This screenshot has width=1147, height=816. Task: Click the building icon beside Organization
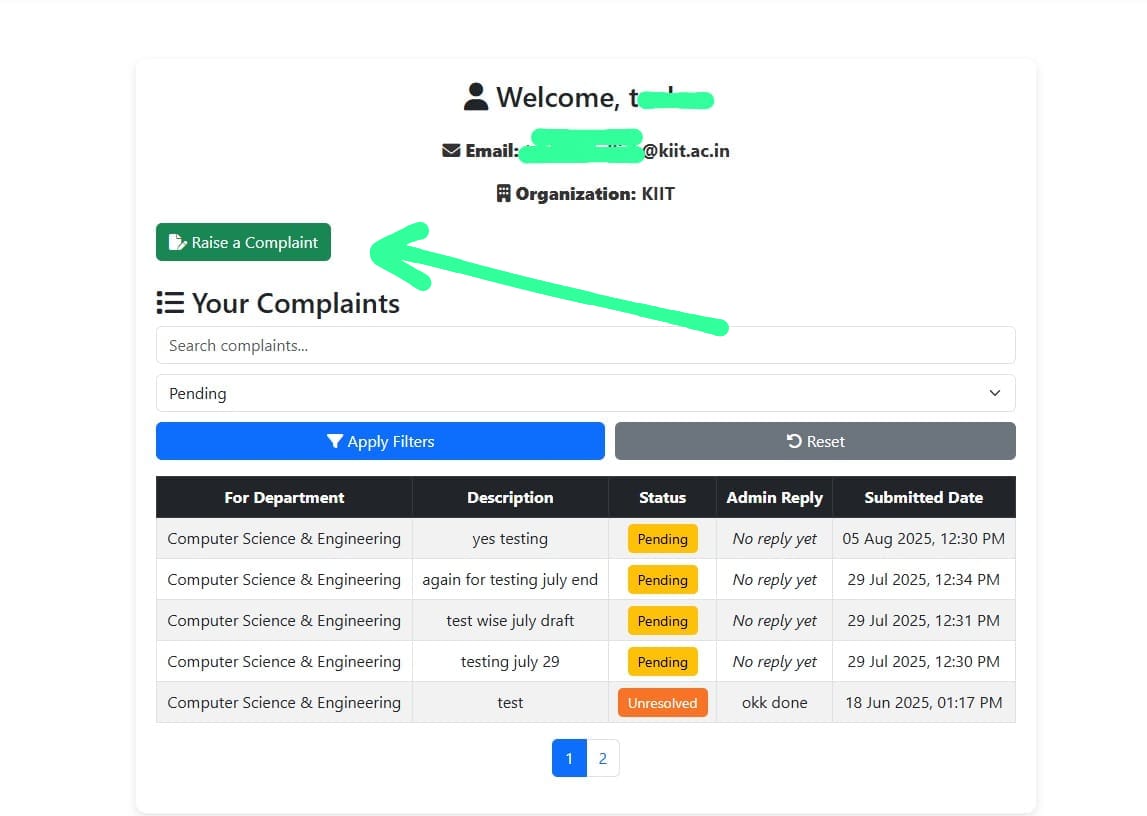504,193
